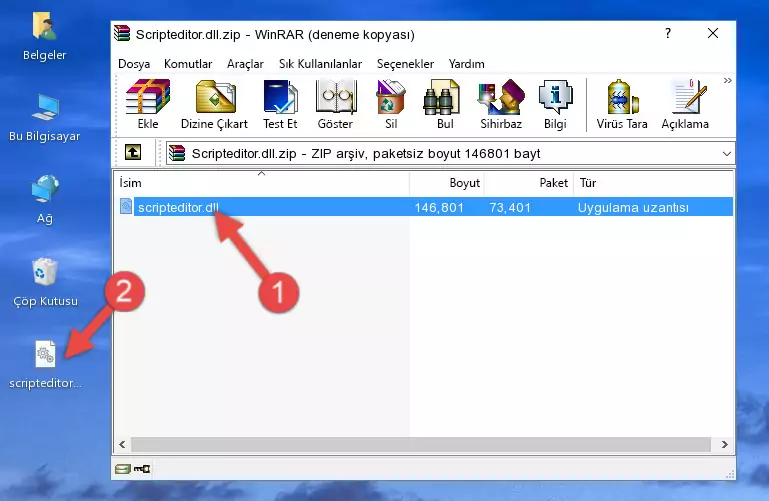Expand the hidden toolbar buttons chevron

click(x=727, y=80)
